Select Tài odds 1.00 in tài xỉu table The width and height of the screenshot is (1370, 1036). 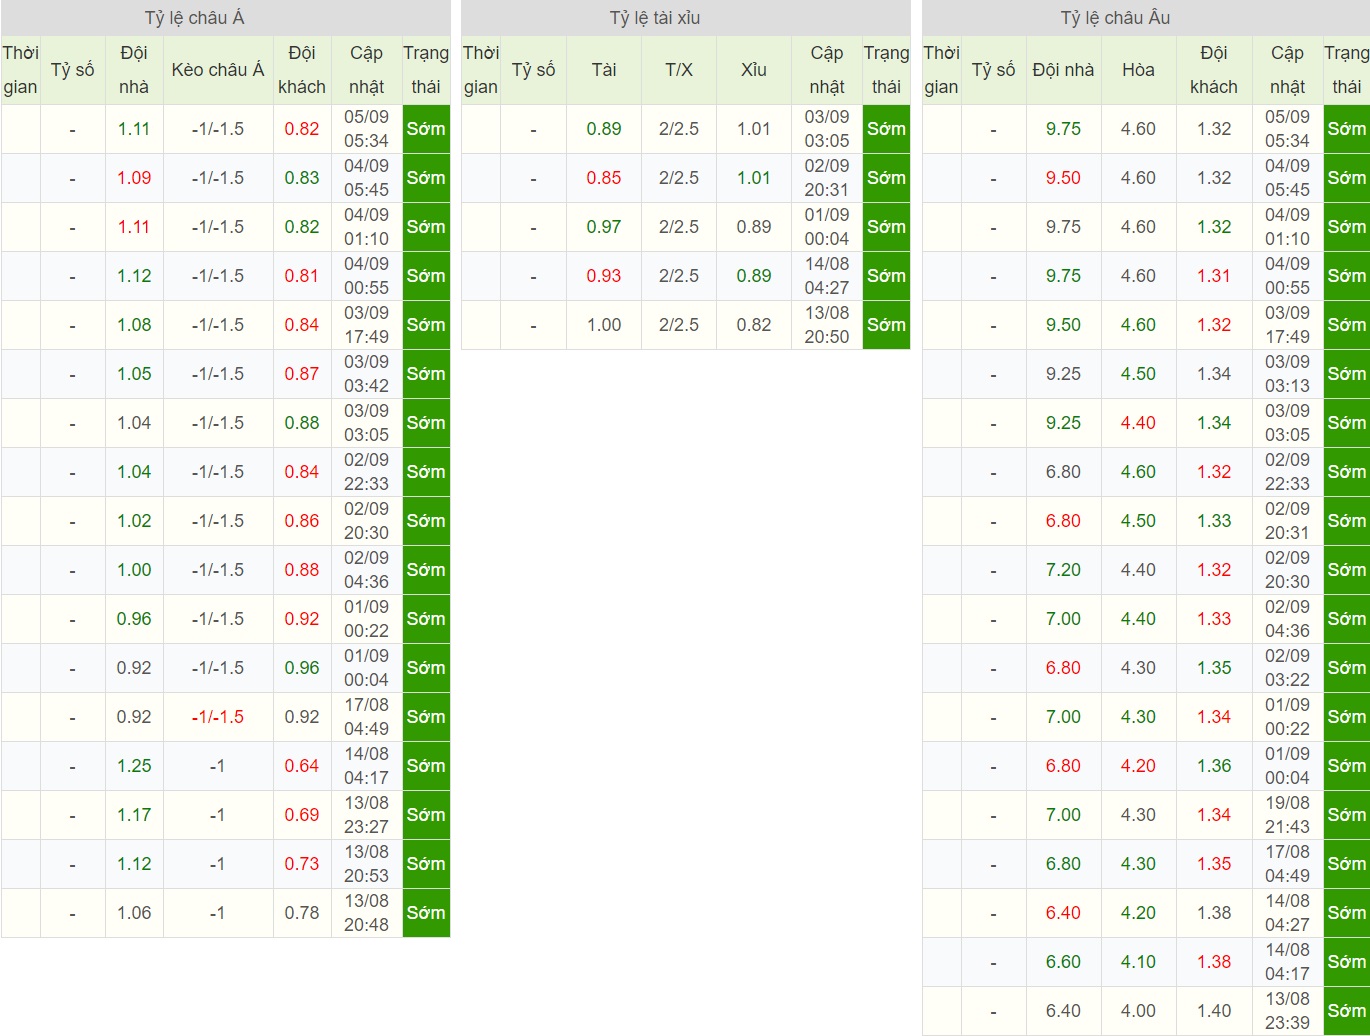click(x=604, y=325)
